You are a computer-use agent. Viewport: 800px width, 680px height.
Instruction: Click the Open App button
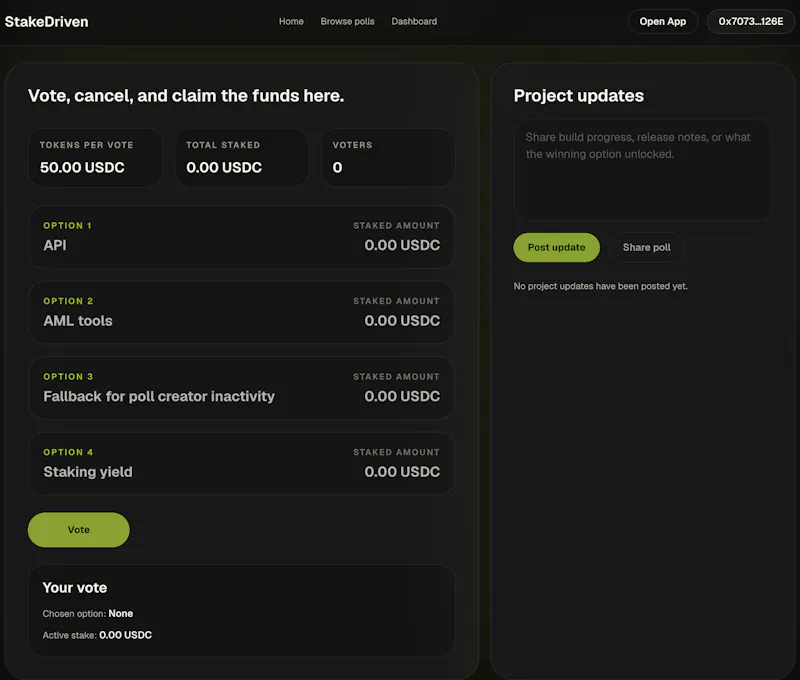click(662, 21)
